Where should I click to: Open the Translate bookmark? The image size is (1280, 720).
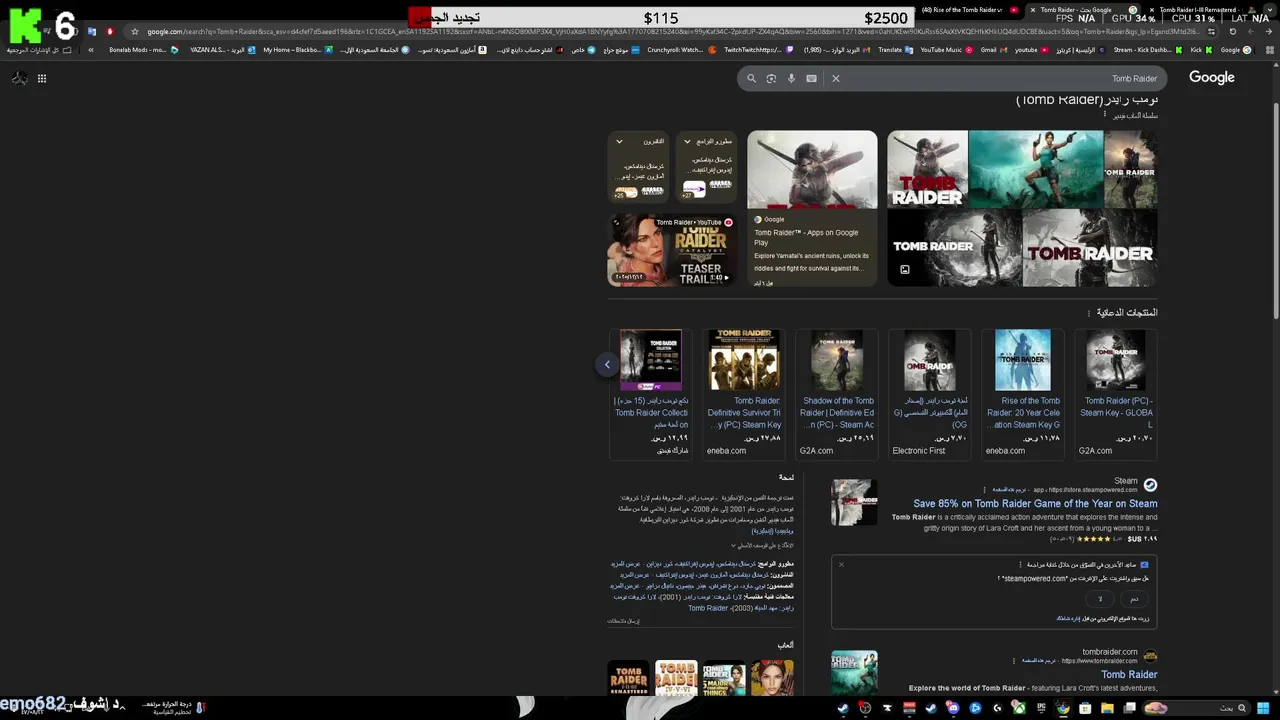coord(896,49)
